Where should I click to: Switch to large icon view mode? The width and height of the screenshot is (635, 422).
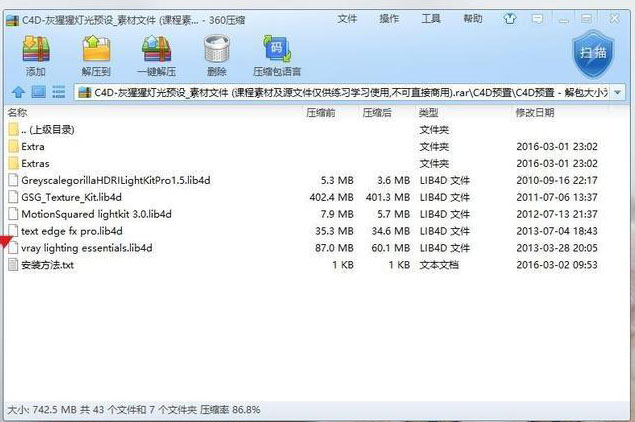pyautogui.click(x=38, y=92)
